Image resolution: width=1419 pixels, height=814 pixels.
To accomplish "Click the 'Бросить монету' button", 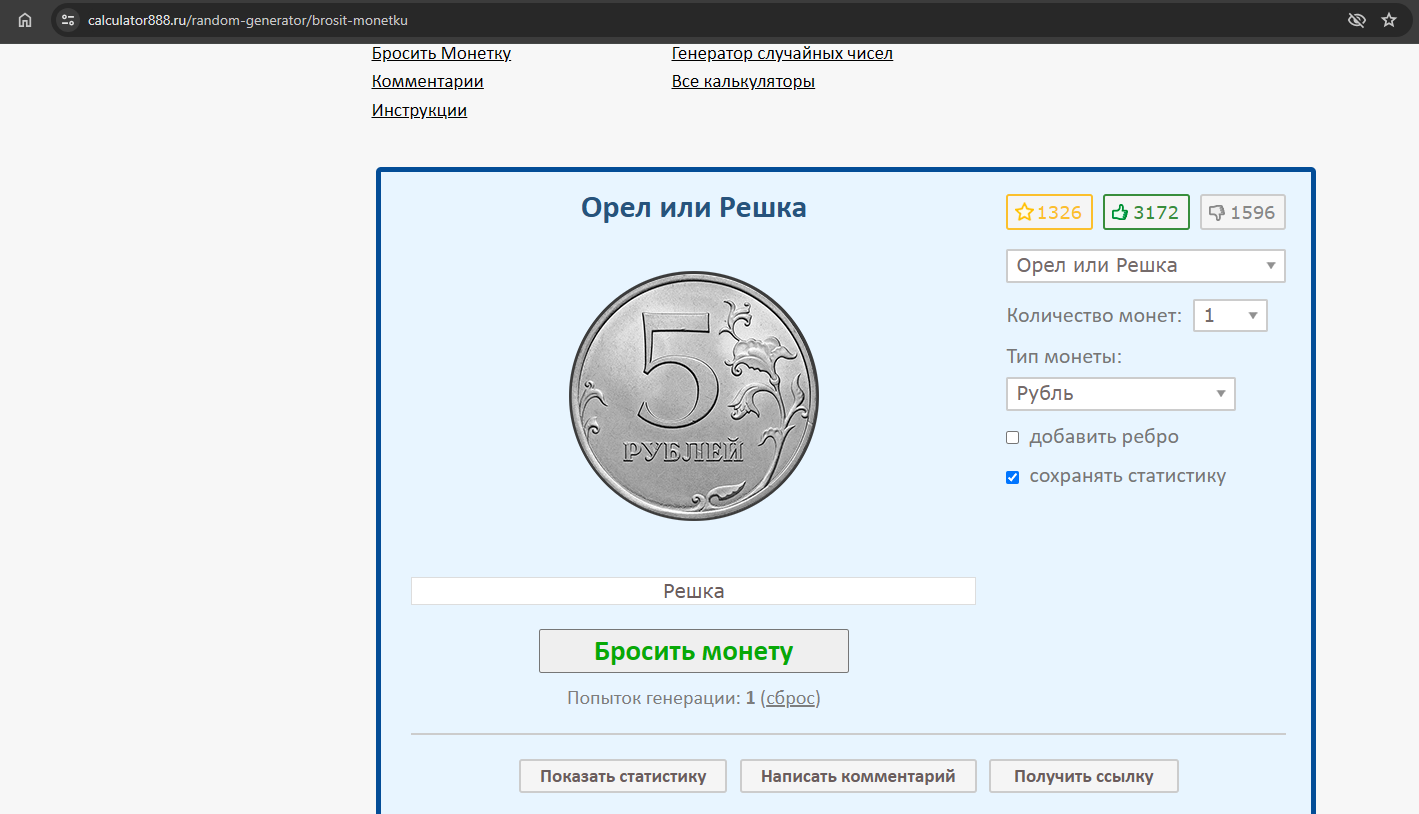I will (x=694, y=651).
